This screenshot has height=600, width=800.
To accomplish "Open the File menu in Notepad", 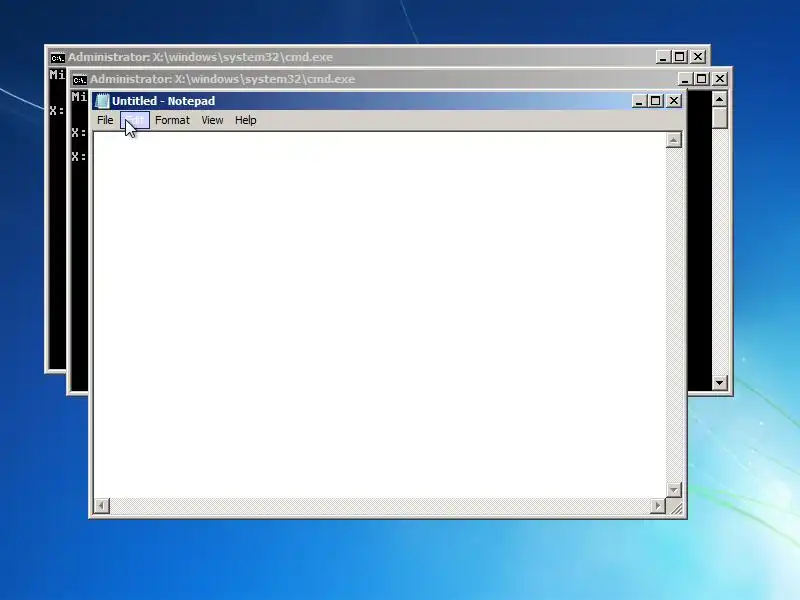I will tap(105, 120).
